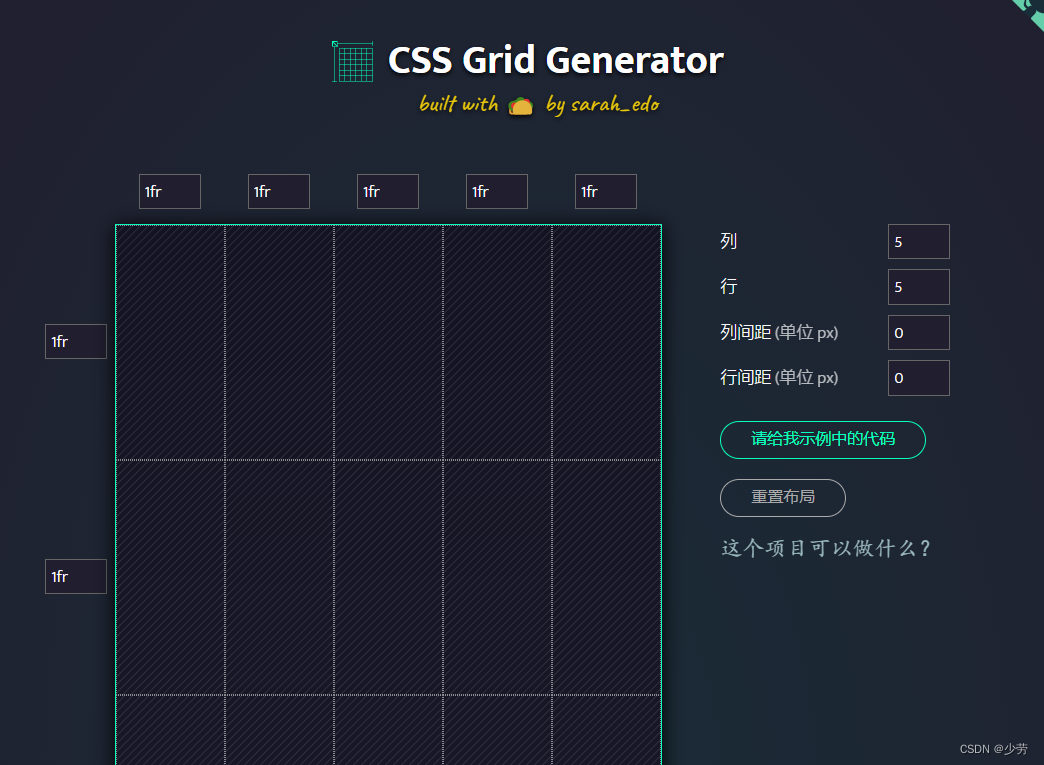The height and width of the screenshot is (765, 1044).
Task: Edit the second row's 1fr height field
Action: (76, 577)
